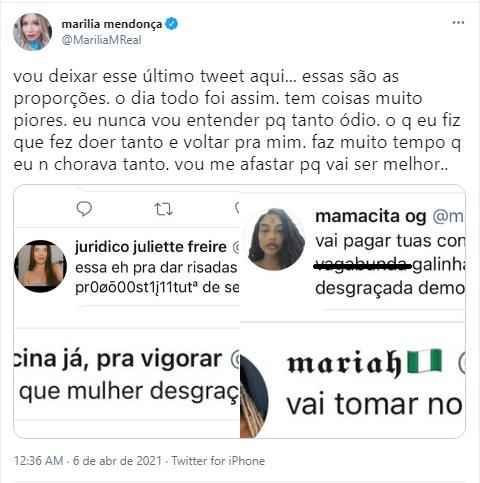
Task: Click the struck-through word in mamacita's tweet
Action: (363, 266)
